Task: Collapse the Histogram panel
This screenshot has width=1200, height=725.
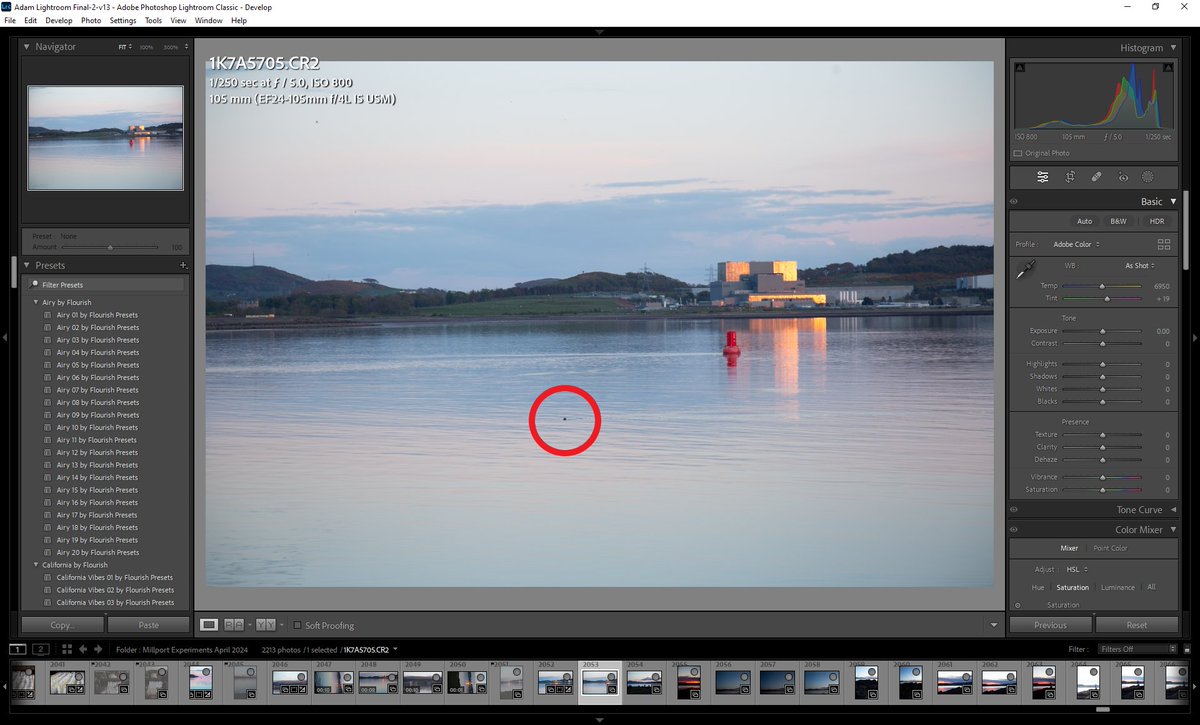Action: 1174,48
